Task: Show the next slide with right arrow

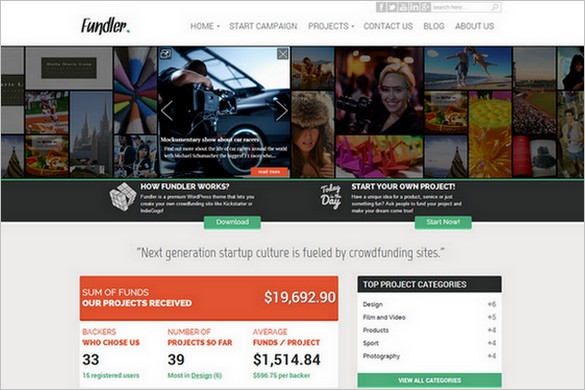Action: 282,110
